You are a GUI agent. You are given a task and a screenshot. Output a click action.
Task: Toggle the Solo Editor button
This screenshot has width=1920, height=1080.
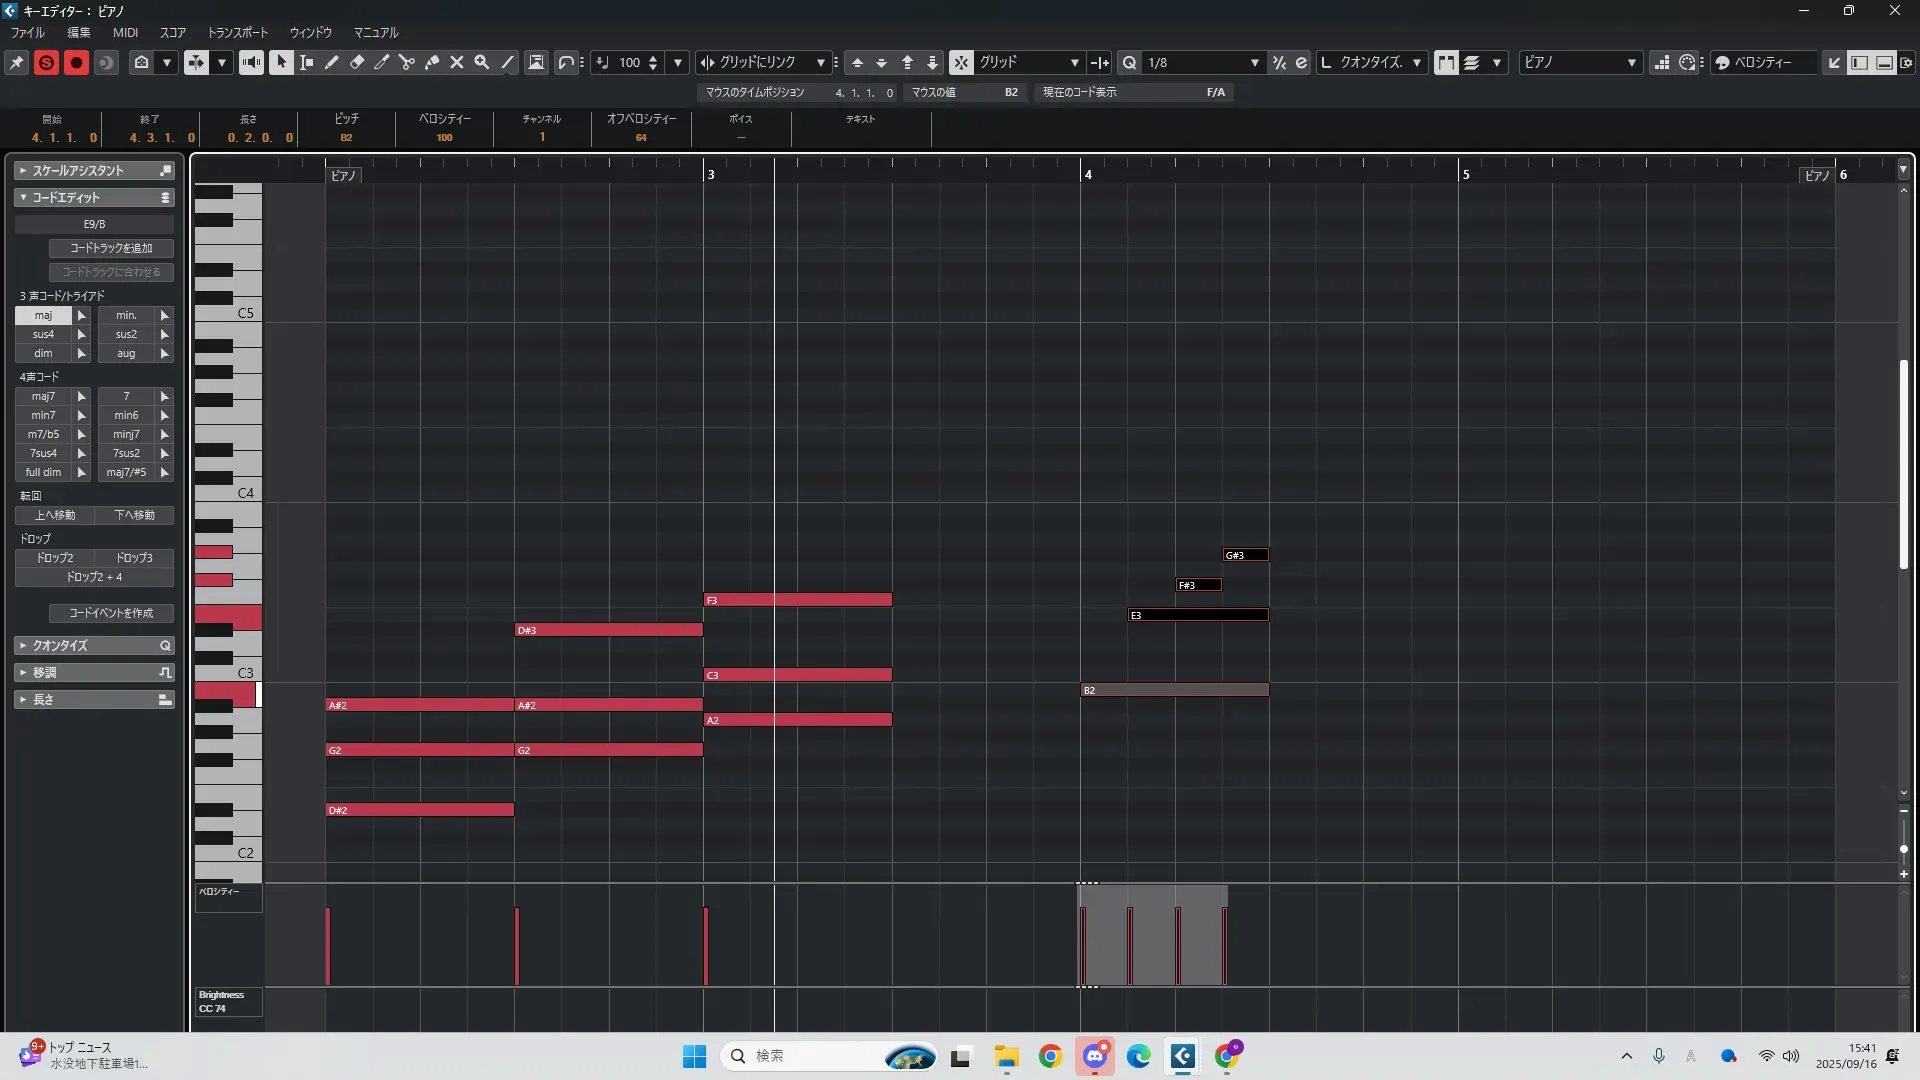pyautogui.click(x=46, y=62)
